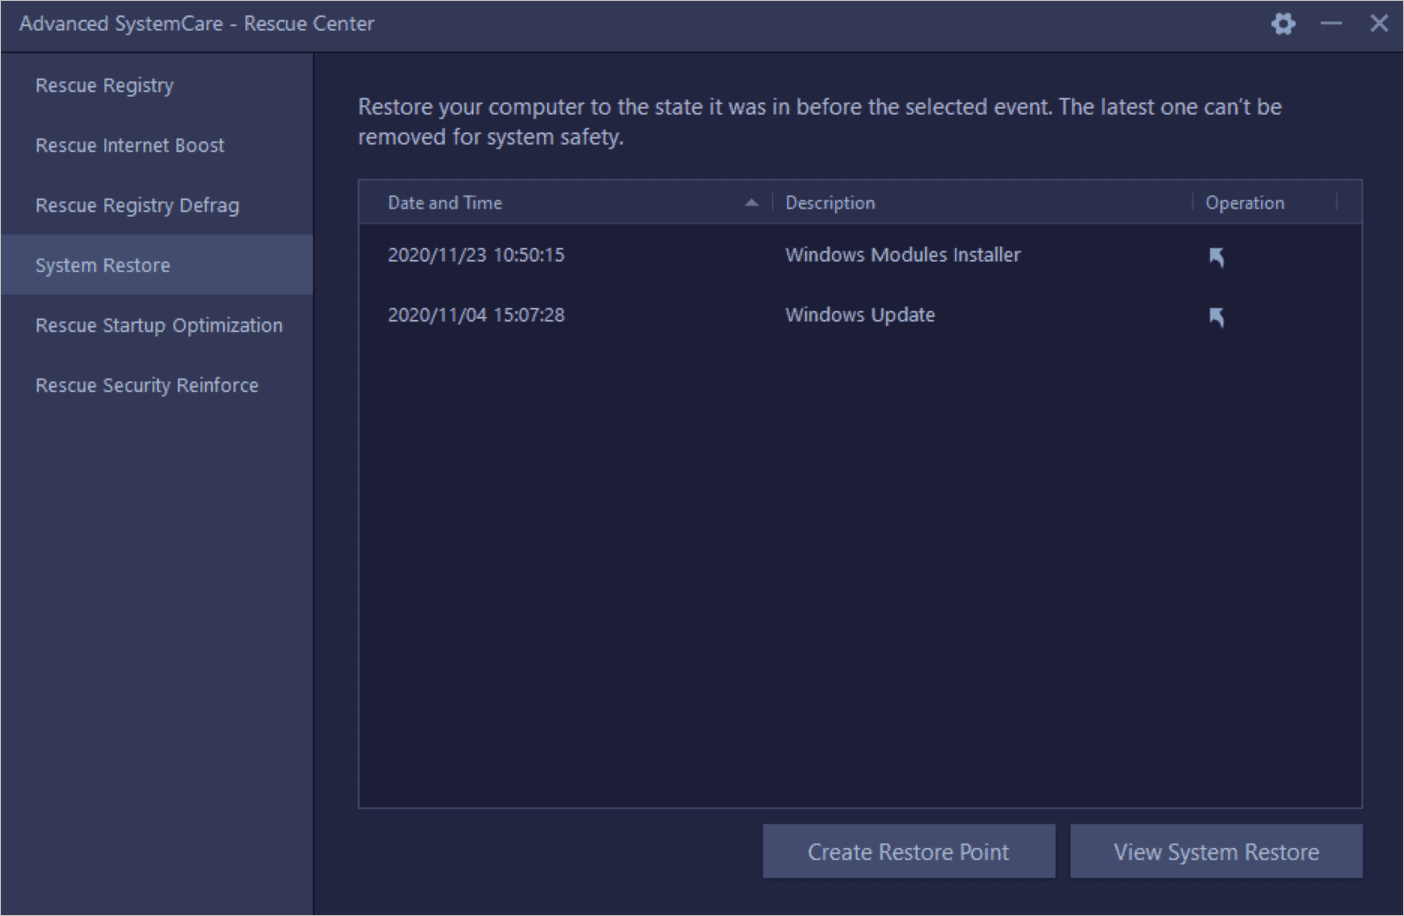The height and width of the screenshot is (916, 1404).
Task: Open Rescue Internet Boost section
Action: click(x=157, y=145)
